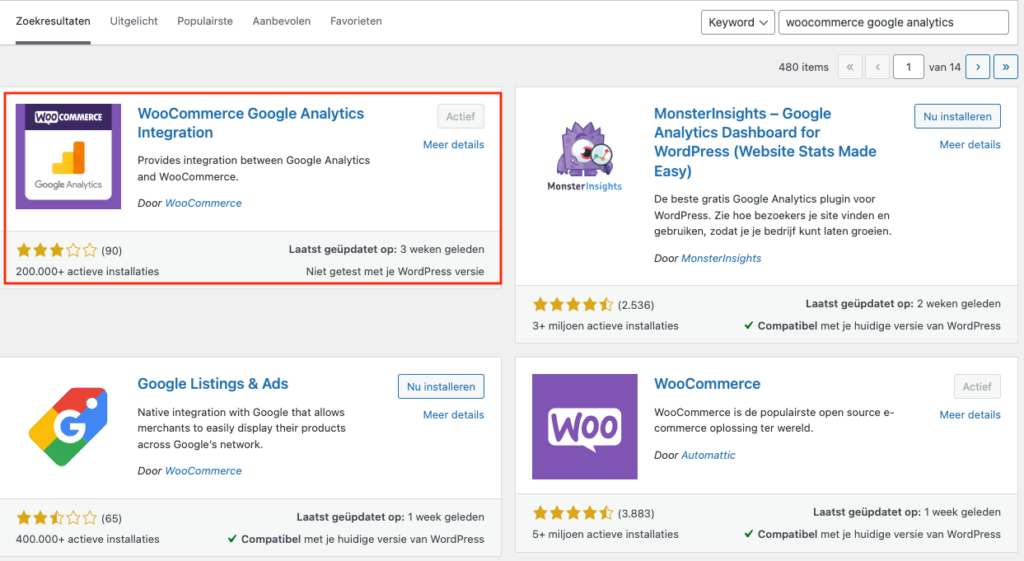The width and height of the screenshot is (1024, 561).
Task: Click '5+ miljoen actieve installaties' text
Action: pos(605,534)
